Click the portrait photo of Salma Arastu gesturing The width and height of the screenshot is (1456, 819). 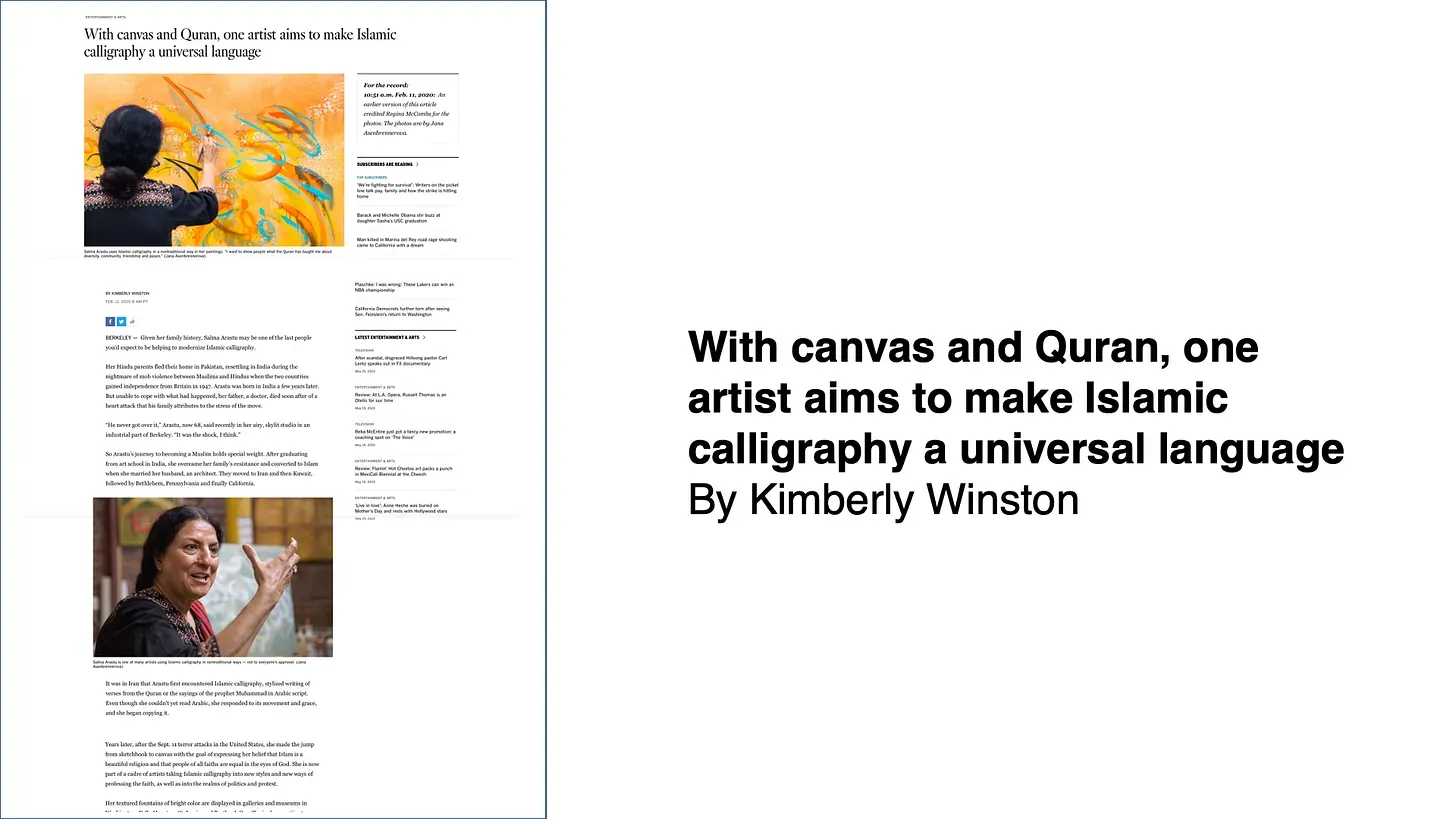[213, 577]
